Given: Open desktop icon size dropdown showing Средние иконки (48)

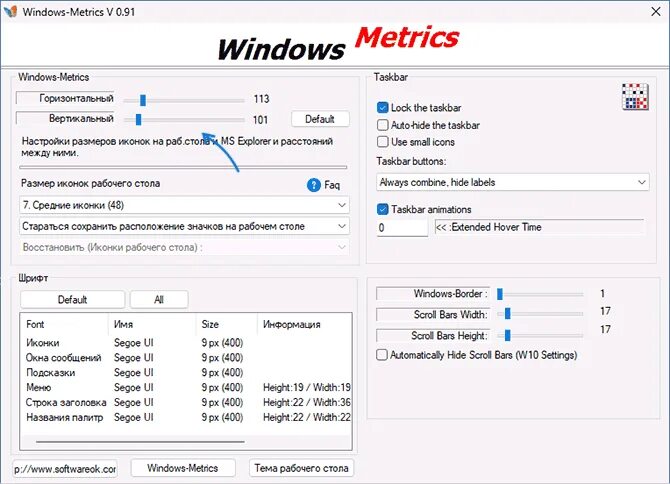Looking at the screenshot, I should [x=184, y=205].
